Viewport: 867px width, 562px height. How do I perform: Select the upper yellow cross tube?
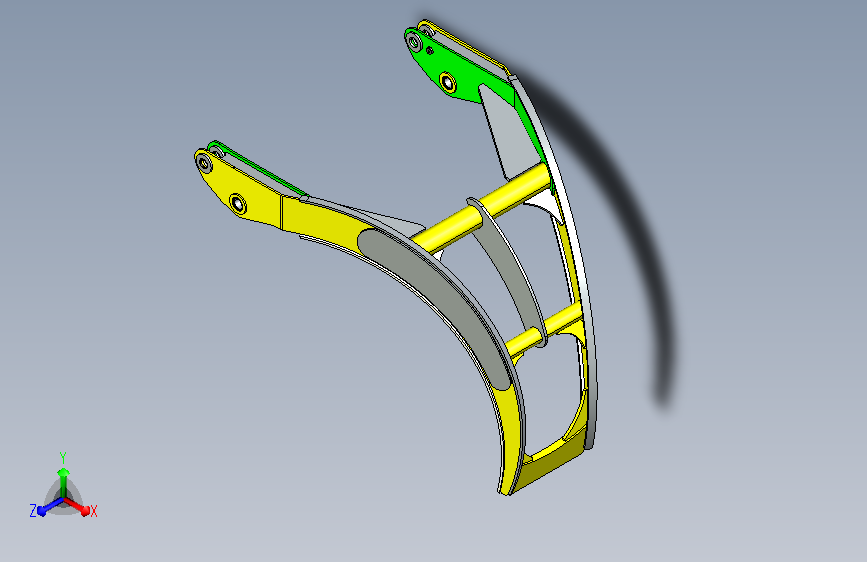tap(482, 207)
